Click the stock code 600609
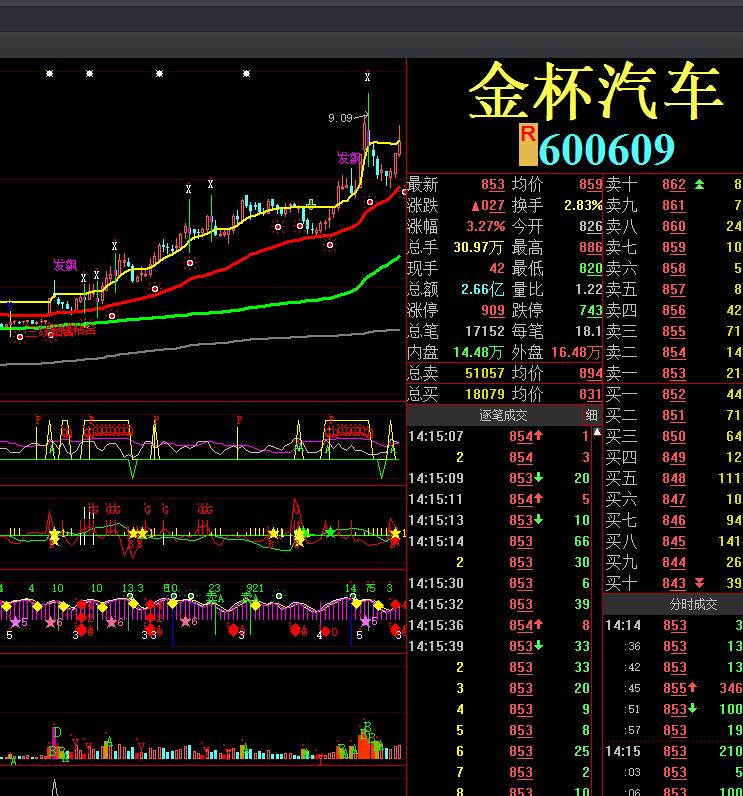The image size is (743, 796). click(606, 149)
